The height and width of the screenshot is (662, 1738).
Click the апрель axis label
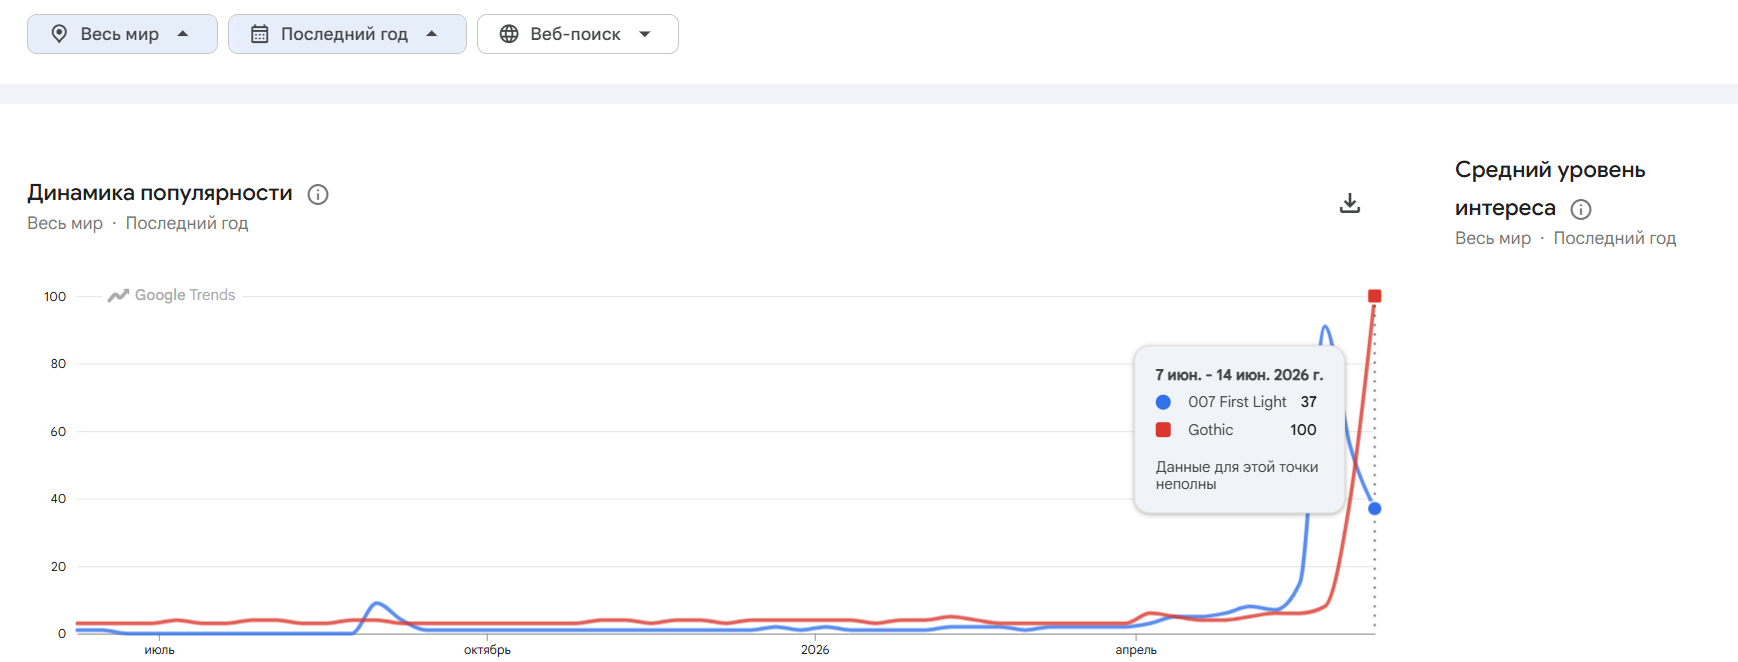[x=1136, y=650]
